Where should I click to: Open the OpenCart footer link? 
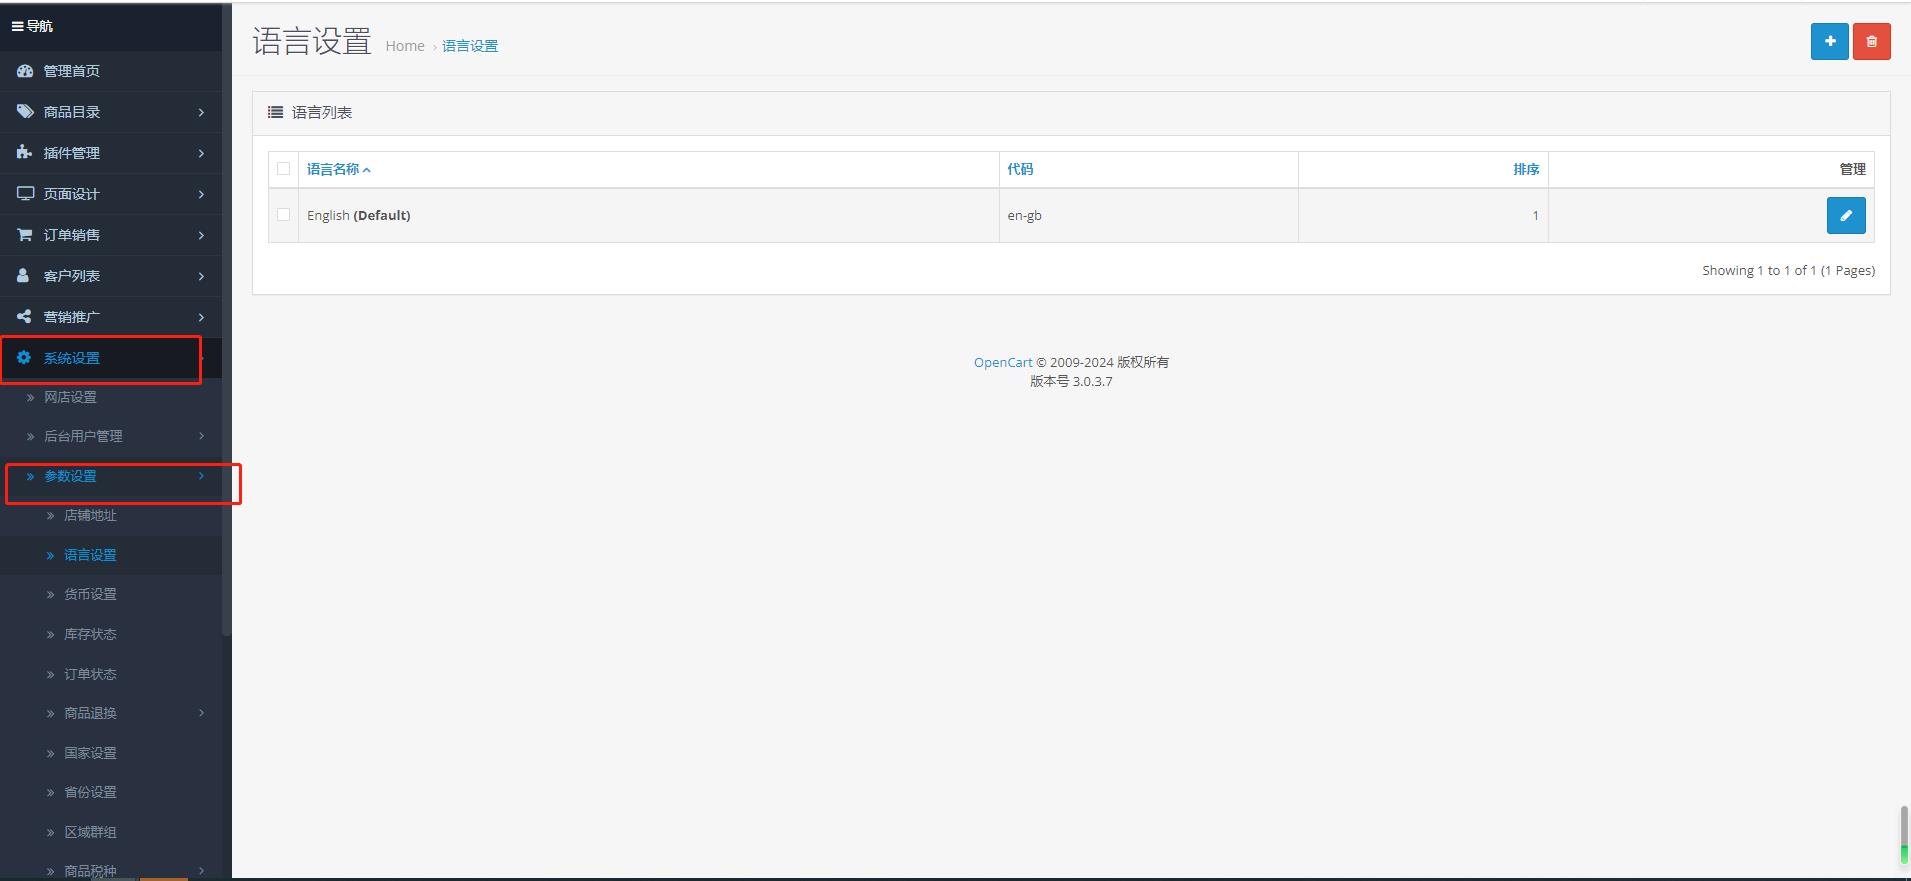pos(1002,362)
